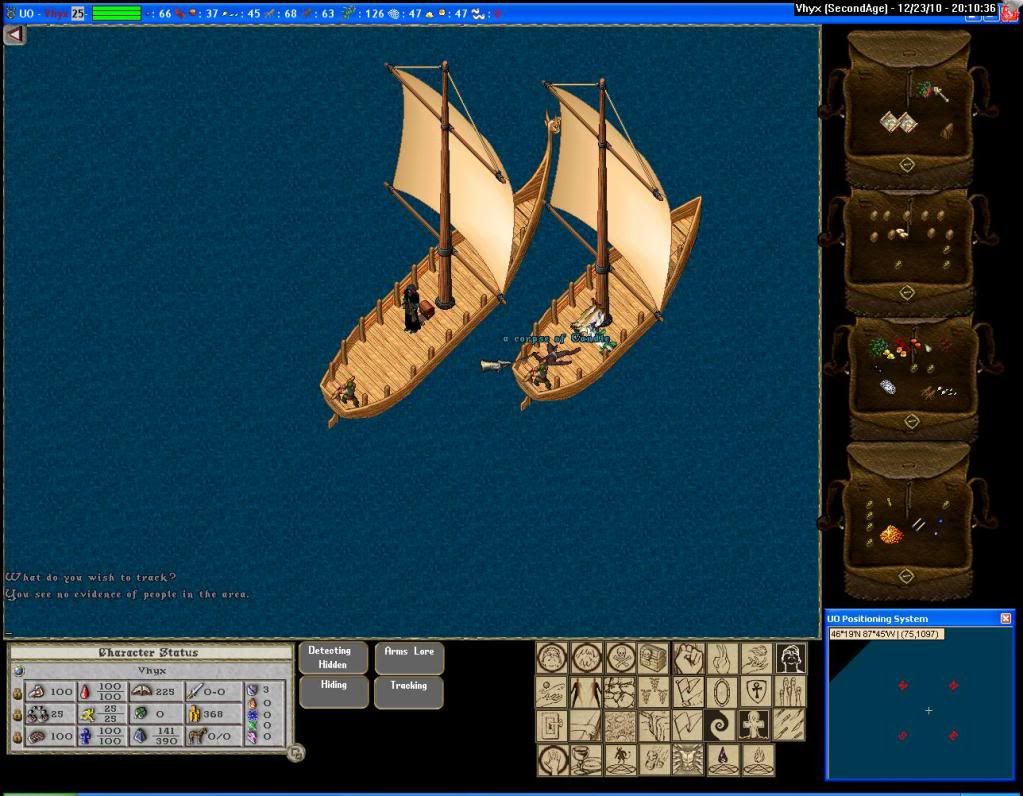
Task: Click the round minimize button on status gump
Action: tap(296, 754)
